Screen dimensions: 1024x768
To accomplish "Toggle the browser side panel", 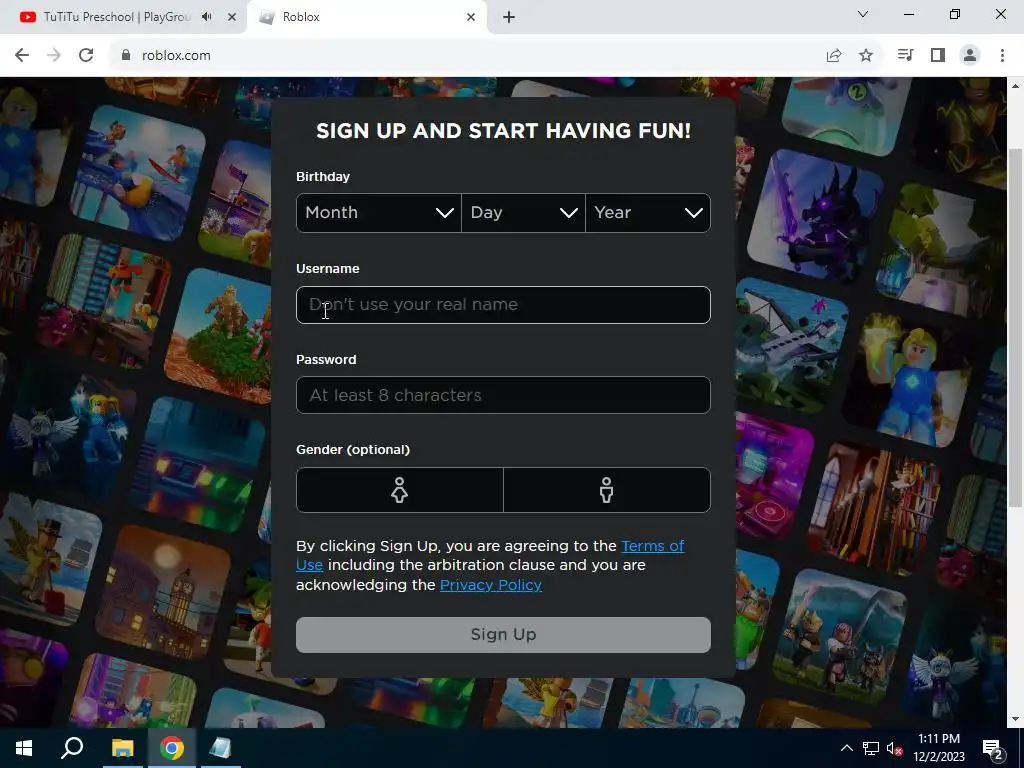I will (x=938, y=56).
